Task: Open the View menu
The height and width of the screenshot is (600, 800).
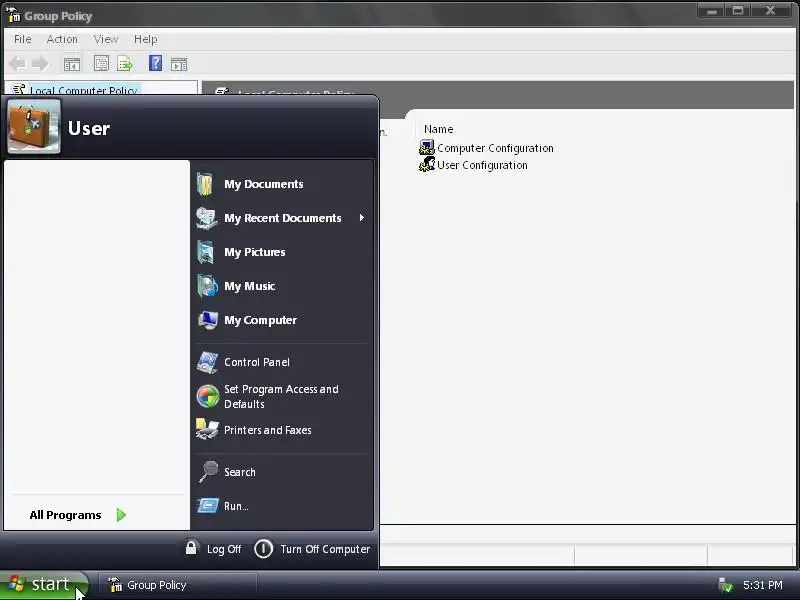Action: (106, 39)
